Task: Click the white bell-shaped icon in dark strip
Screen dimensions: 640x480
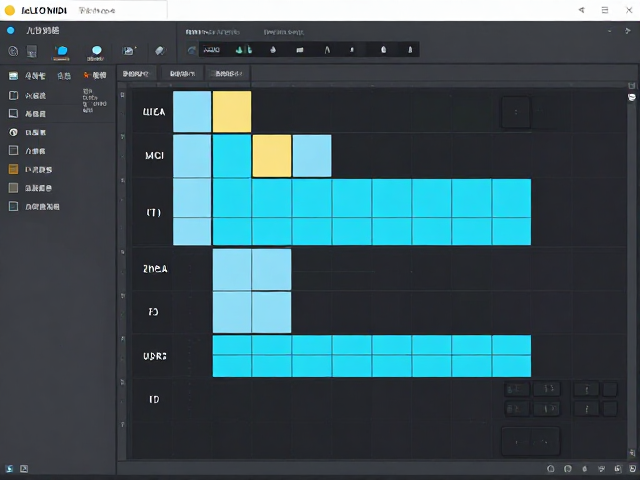Action: coord(383,50)
